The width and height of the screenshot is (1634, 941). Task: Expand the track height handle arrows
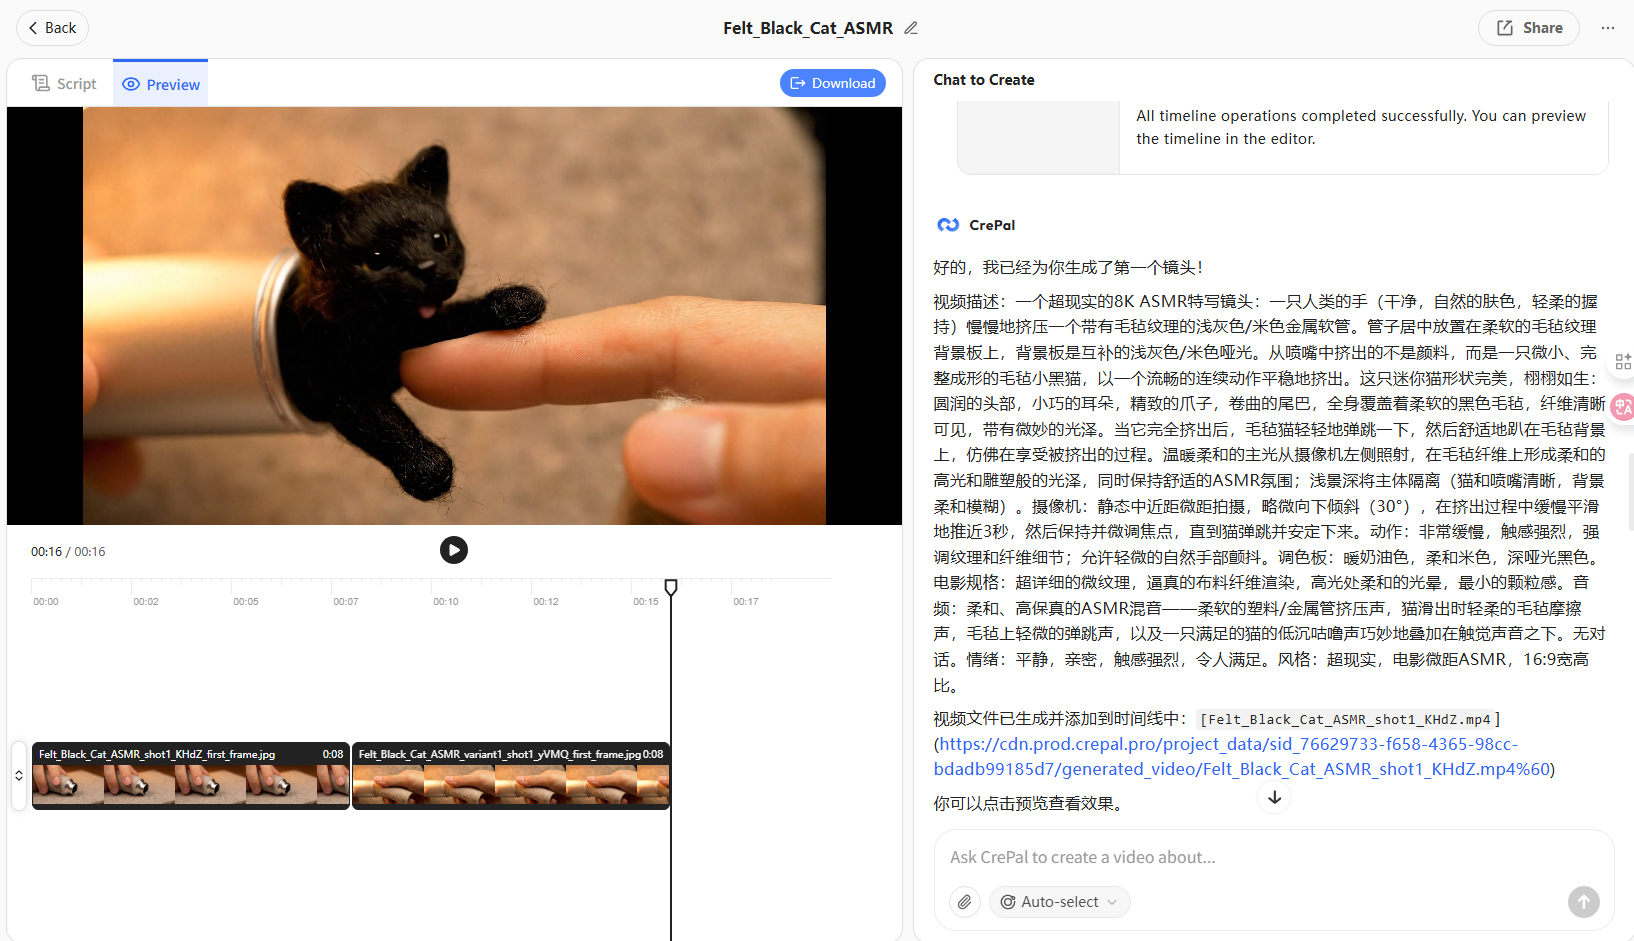tap(18, 776)
